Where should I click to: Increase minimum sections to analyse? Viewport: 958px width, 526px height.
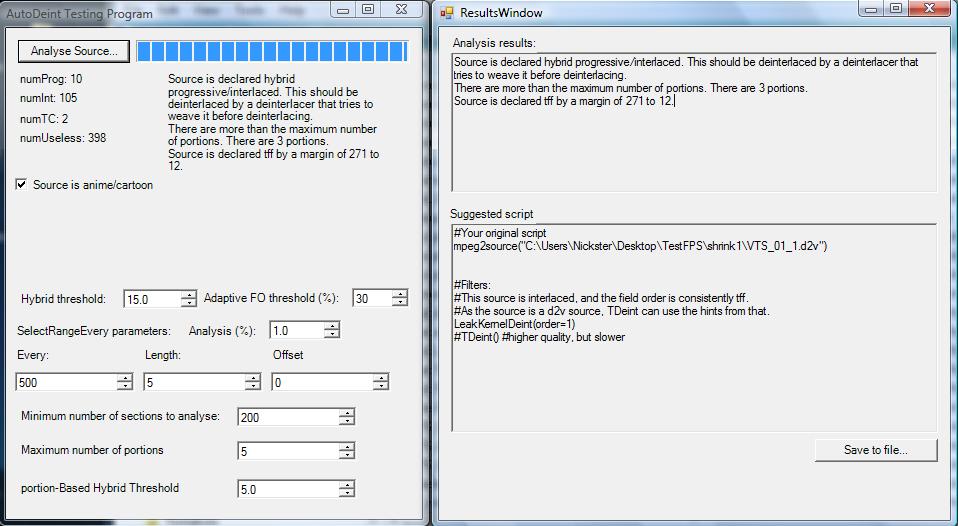[347, 413]
